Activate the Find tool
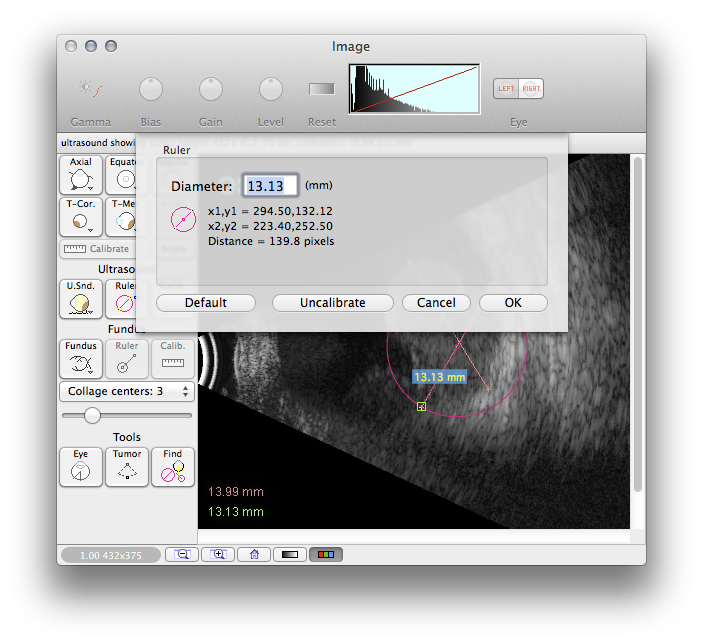 [x=173, y=467]
